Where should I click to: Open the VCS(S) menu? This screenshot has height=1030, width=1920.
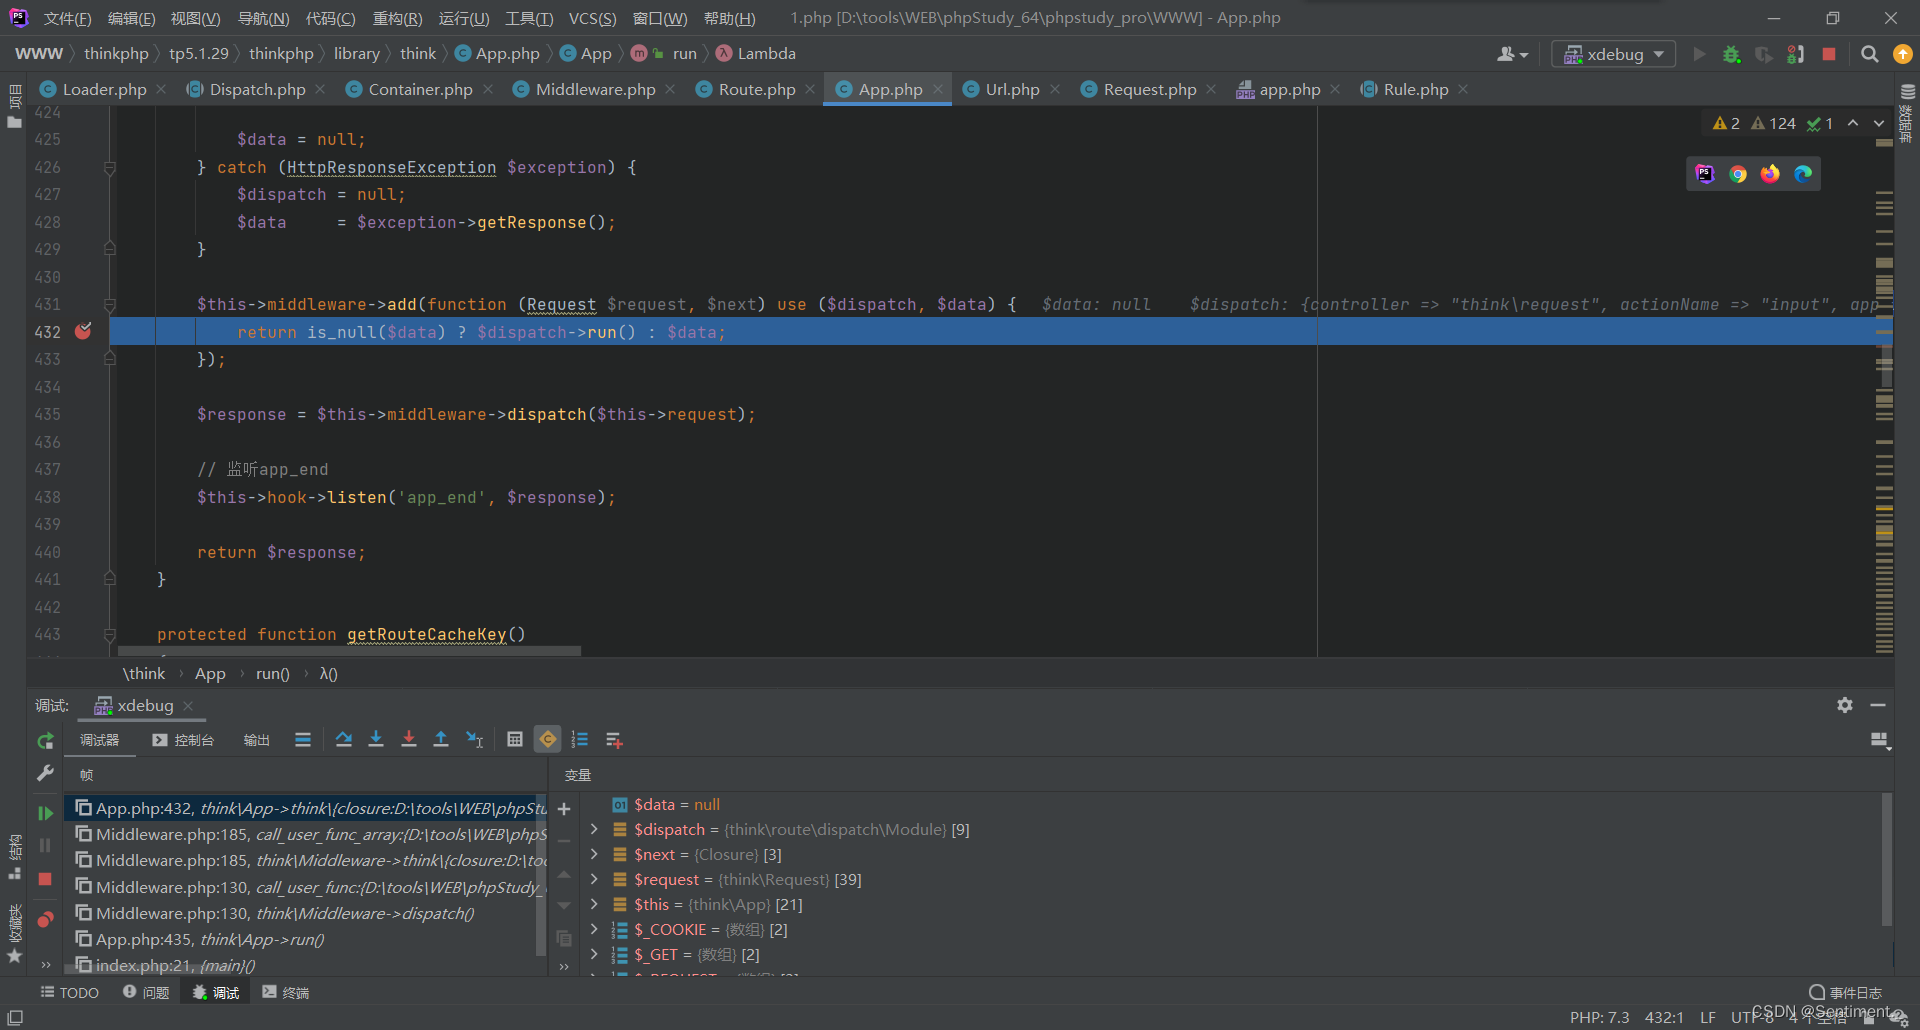pos(592,18)
